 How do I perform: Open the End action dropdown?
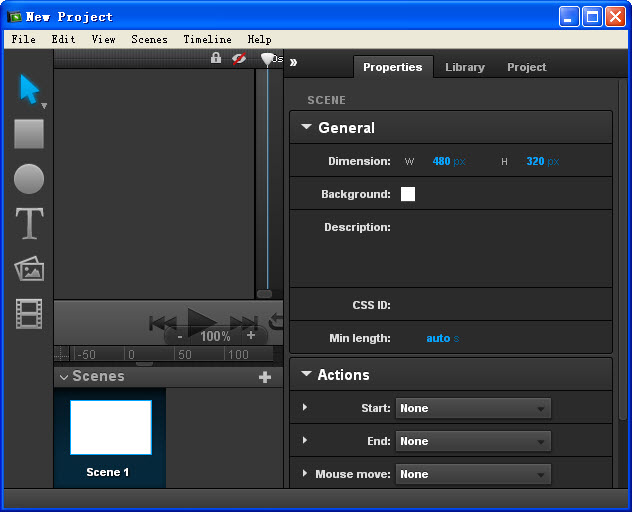coord(473,441)
